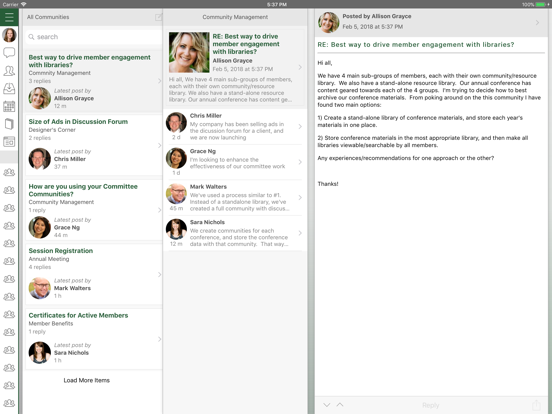Viewport: 552px width, 414px height.
Task: Open 'How are you using your Committee Communities?' thread
Action: [94, 210]
